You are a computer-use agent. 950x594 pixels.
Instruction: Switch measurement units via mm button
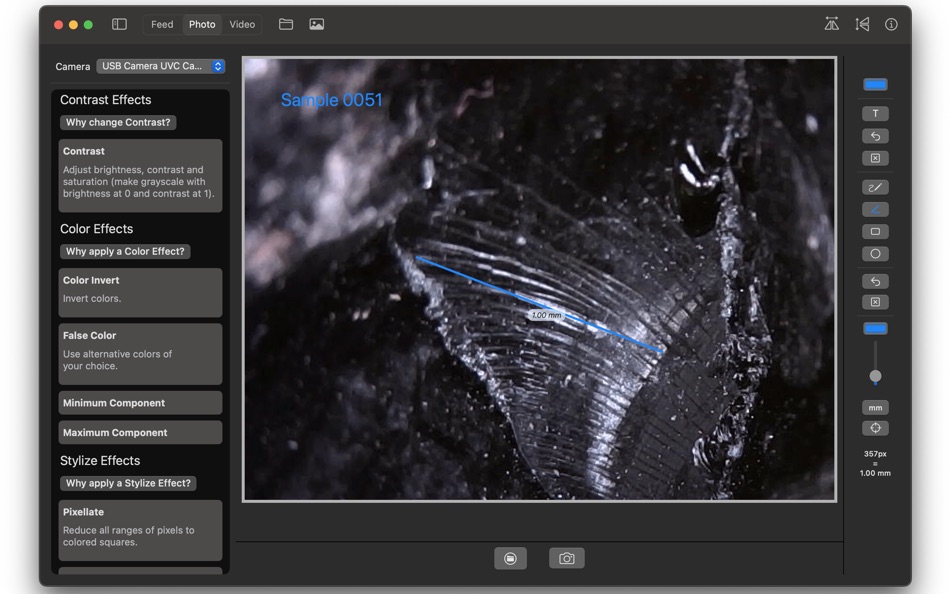pos(875,407)
